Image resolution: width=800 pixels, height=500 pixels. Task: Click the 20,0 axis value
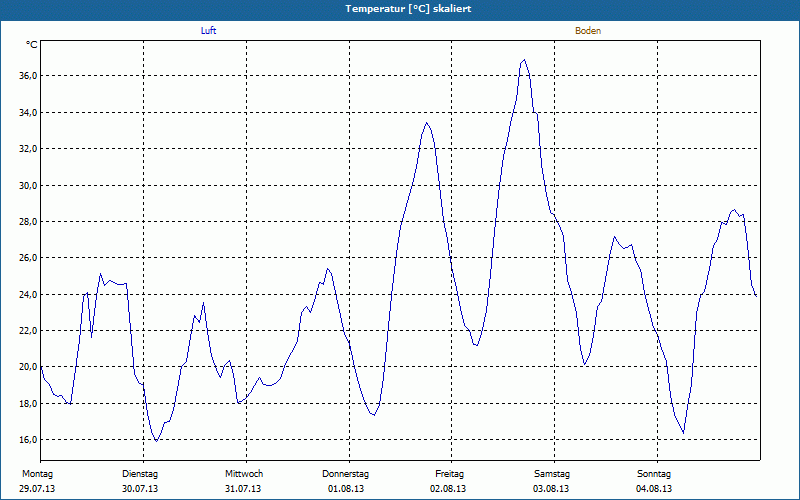tap(27, 367)
